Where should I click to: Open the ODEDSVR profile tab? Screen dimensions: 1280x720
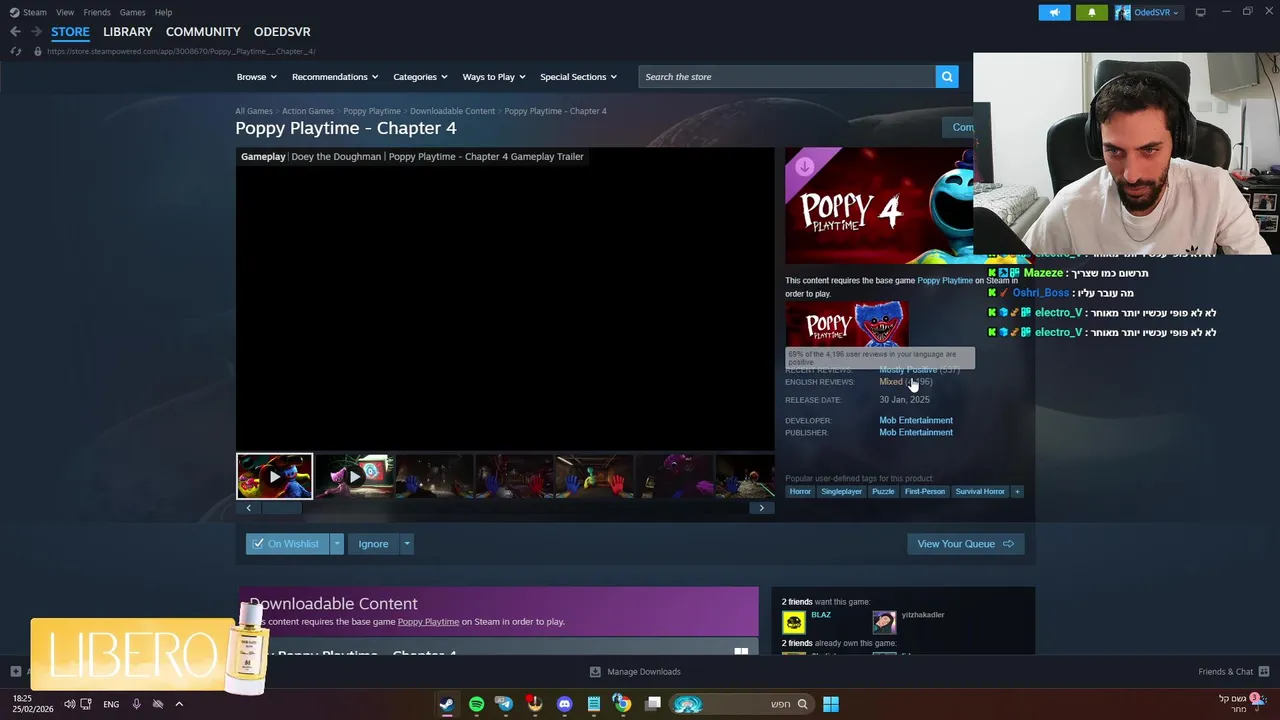click(282, 32)
